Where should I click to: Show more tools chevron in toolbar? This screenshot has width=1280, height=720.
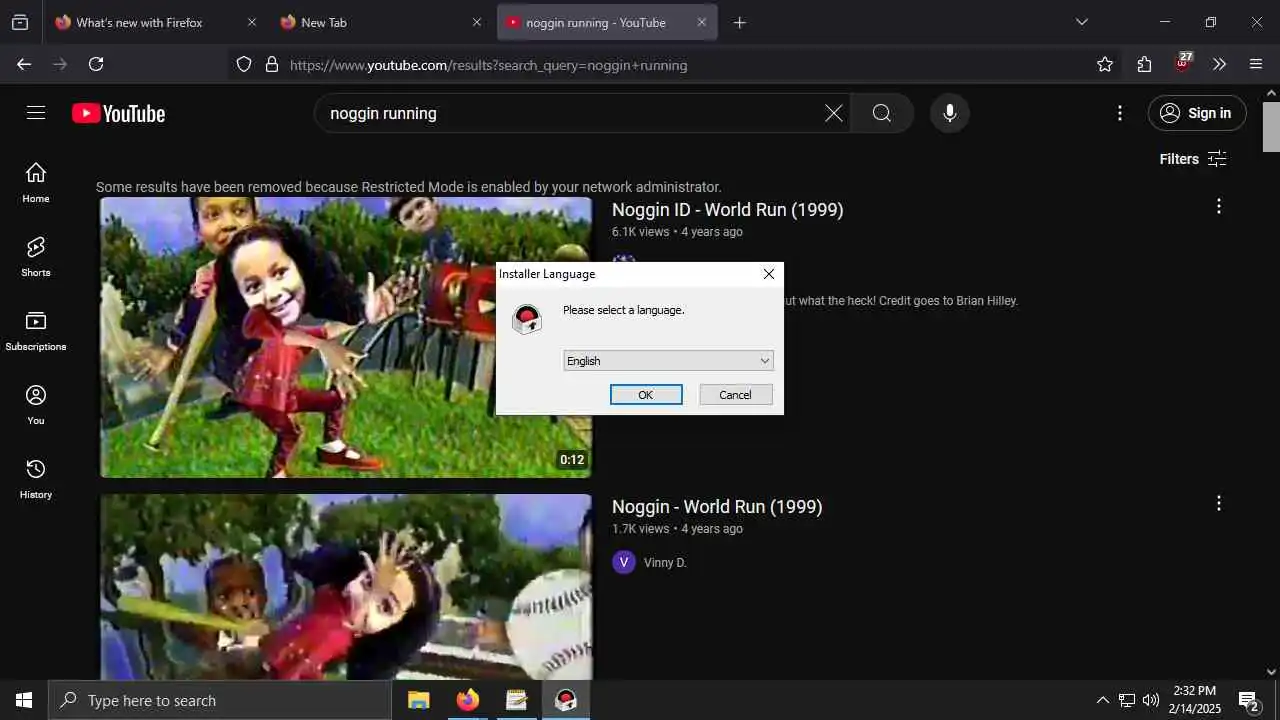click(x=1219, y=64)
